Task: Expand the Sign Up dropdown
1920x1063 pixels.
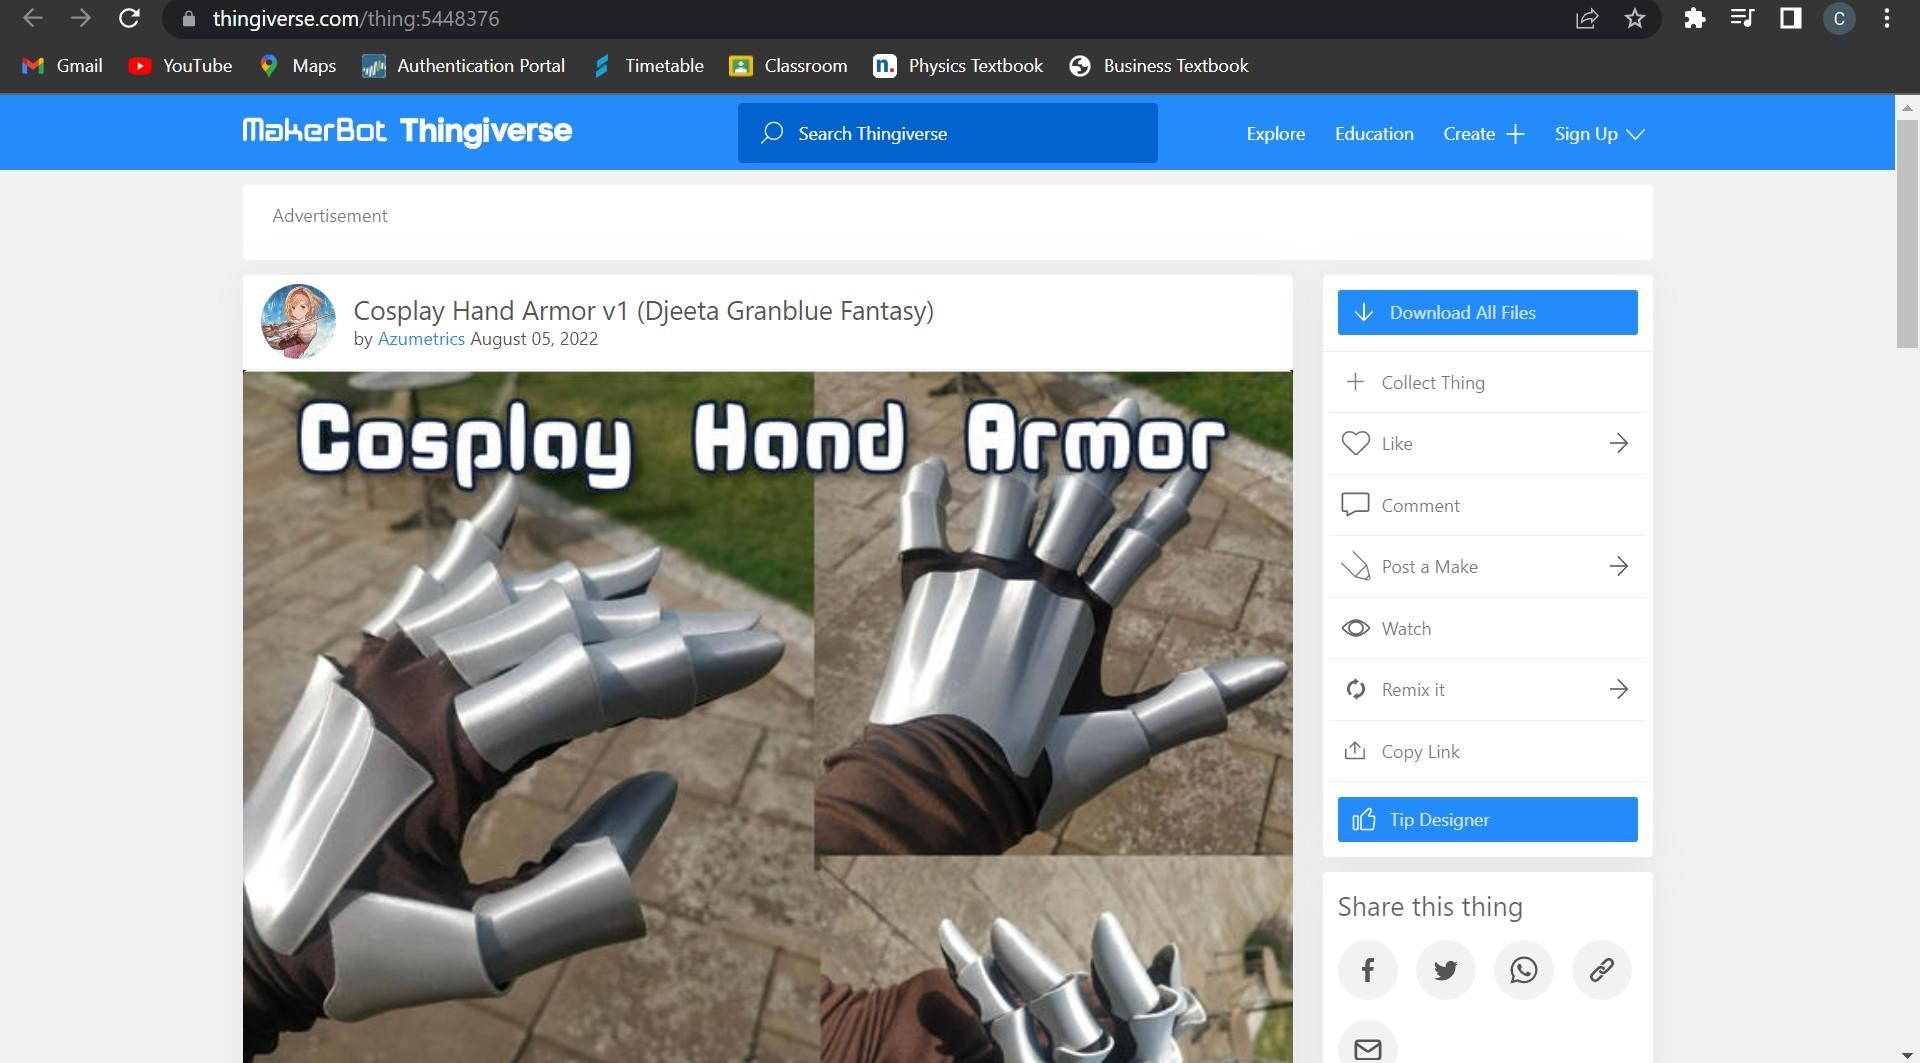Action: pyautogui.click(x=1597, y=133)
